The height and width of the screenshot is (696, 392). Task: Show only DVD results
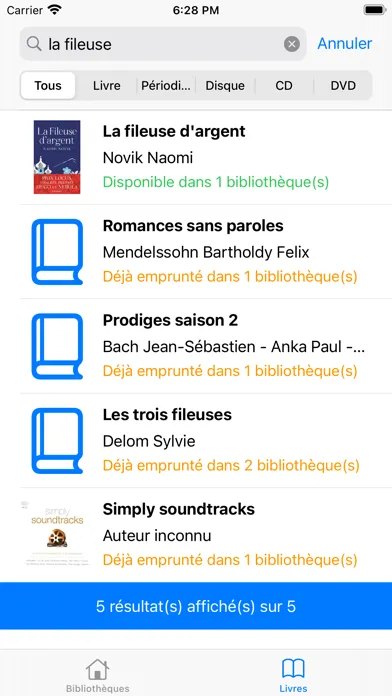[x=343, y=86]
